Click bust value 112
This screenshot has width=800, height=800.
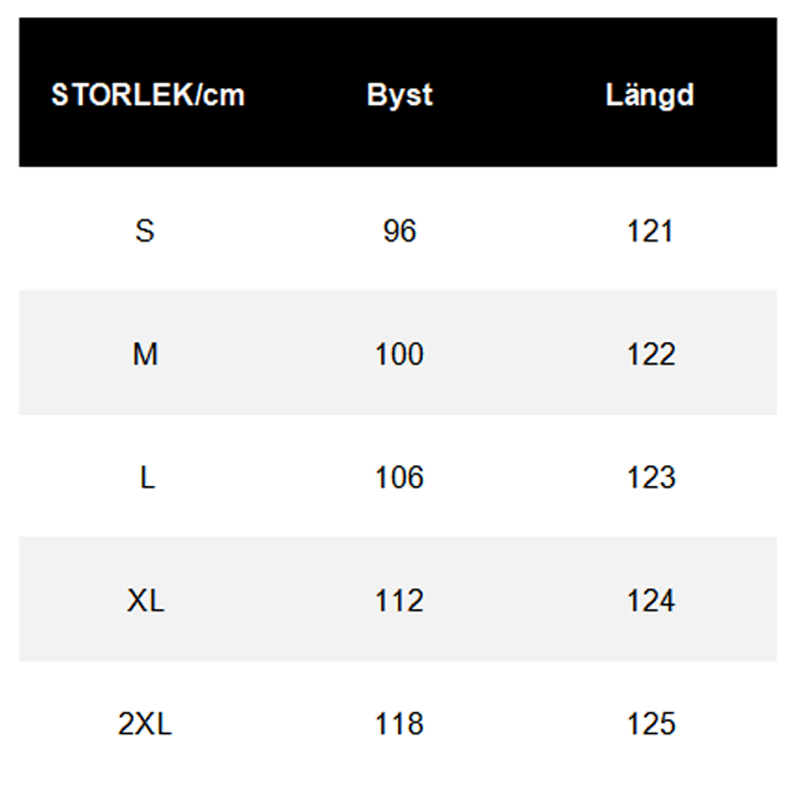pos(399,600)
